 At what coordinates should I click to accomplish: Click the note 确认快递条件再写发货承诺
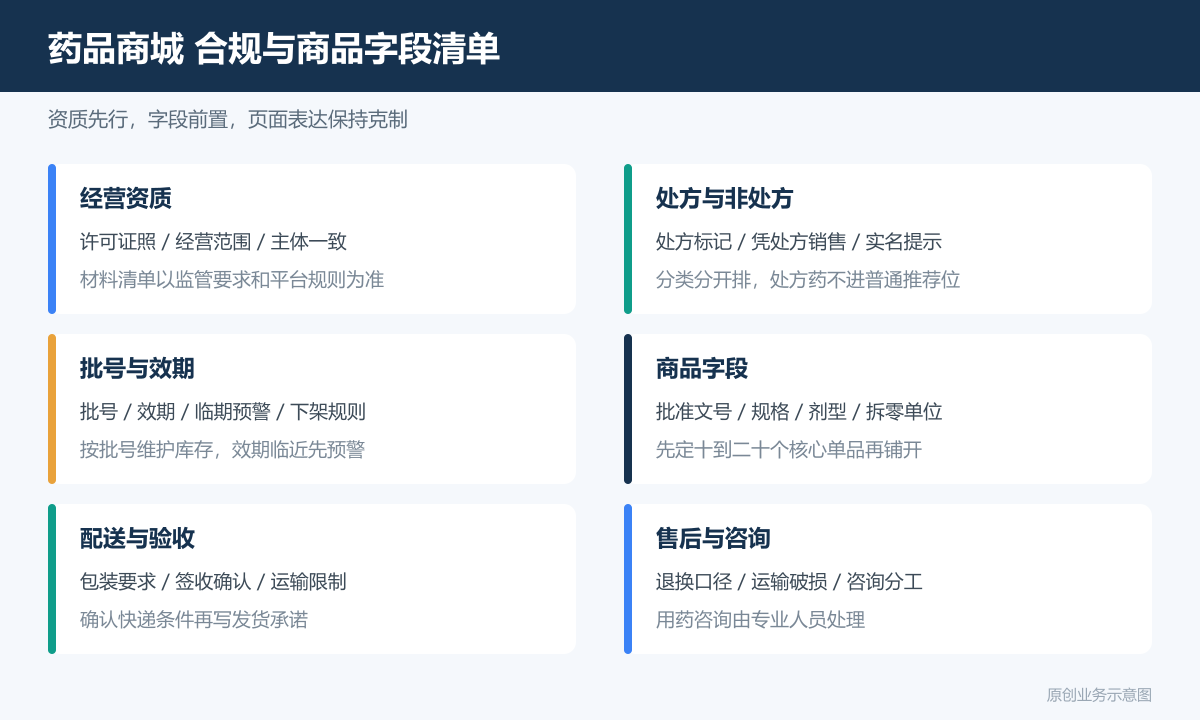click(194, 619)
